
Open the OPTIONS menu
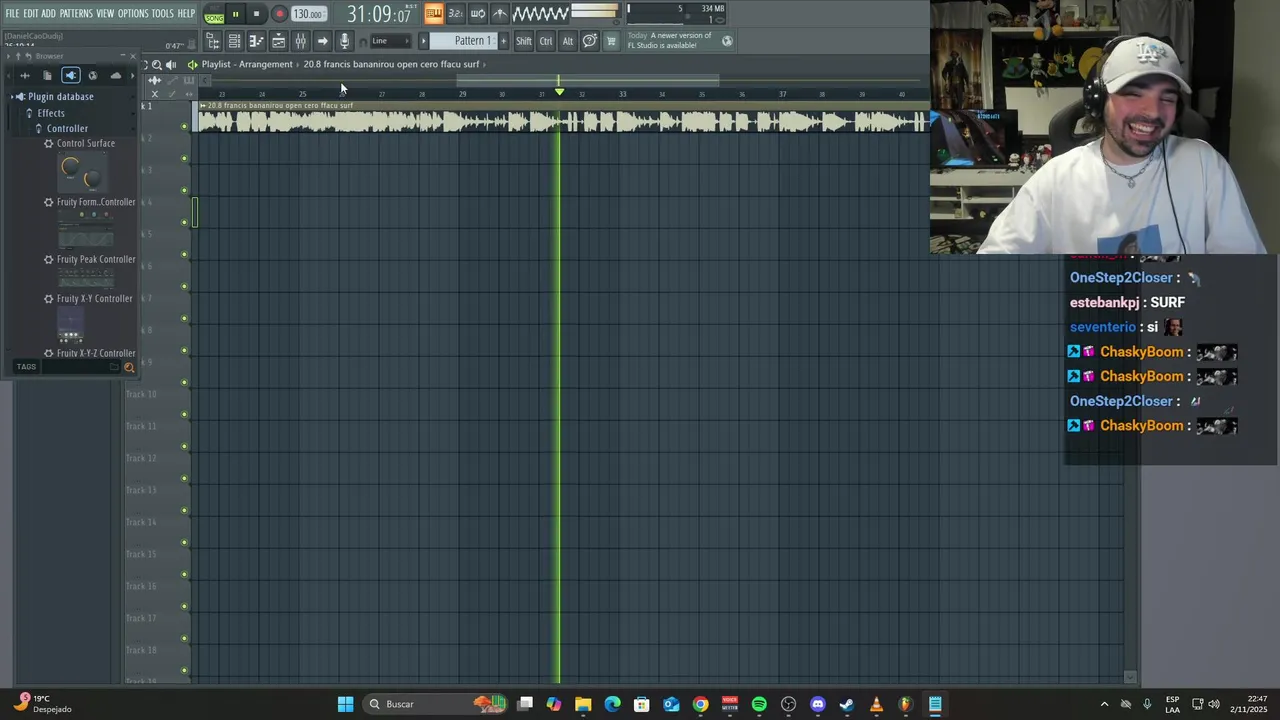click(x=133, y=14)
